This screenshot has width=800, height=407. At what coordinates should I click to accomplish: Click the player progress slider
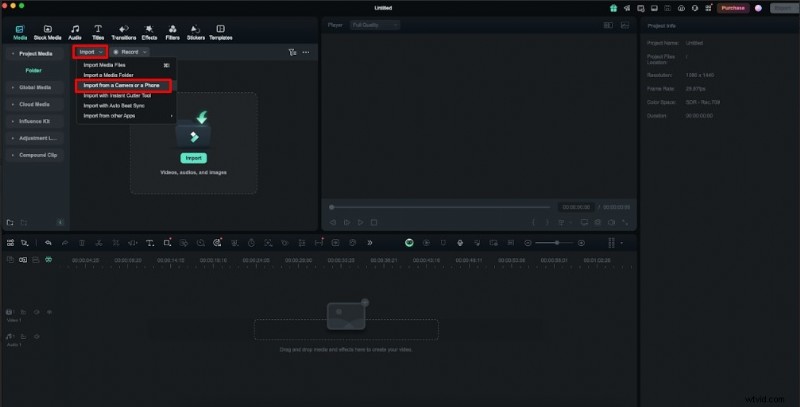point(440,207)
